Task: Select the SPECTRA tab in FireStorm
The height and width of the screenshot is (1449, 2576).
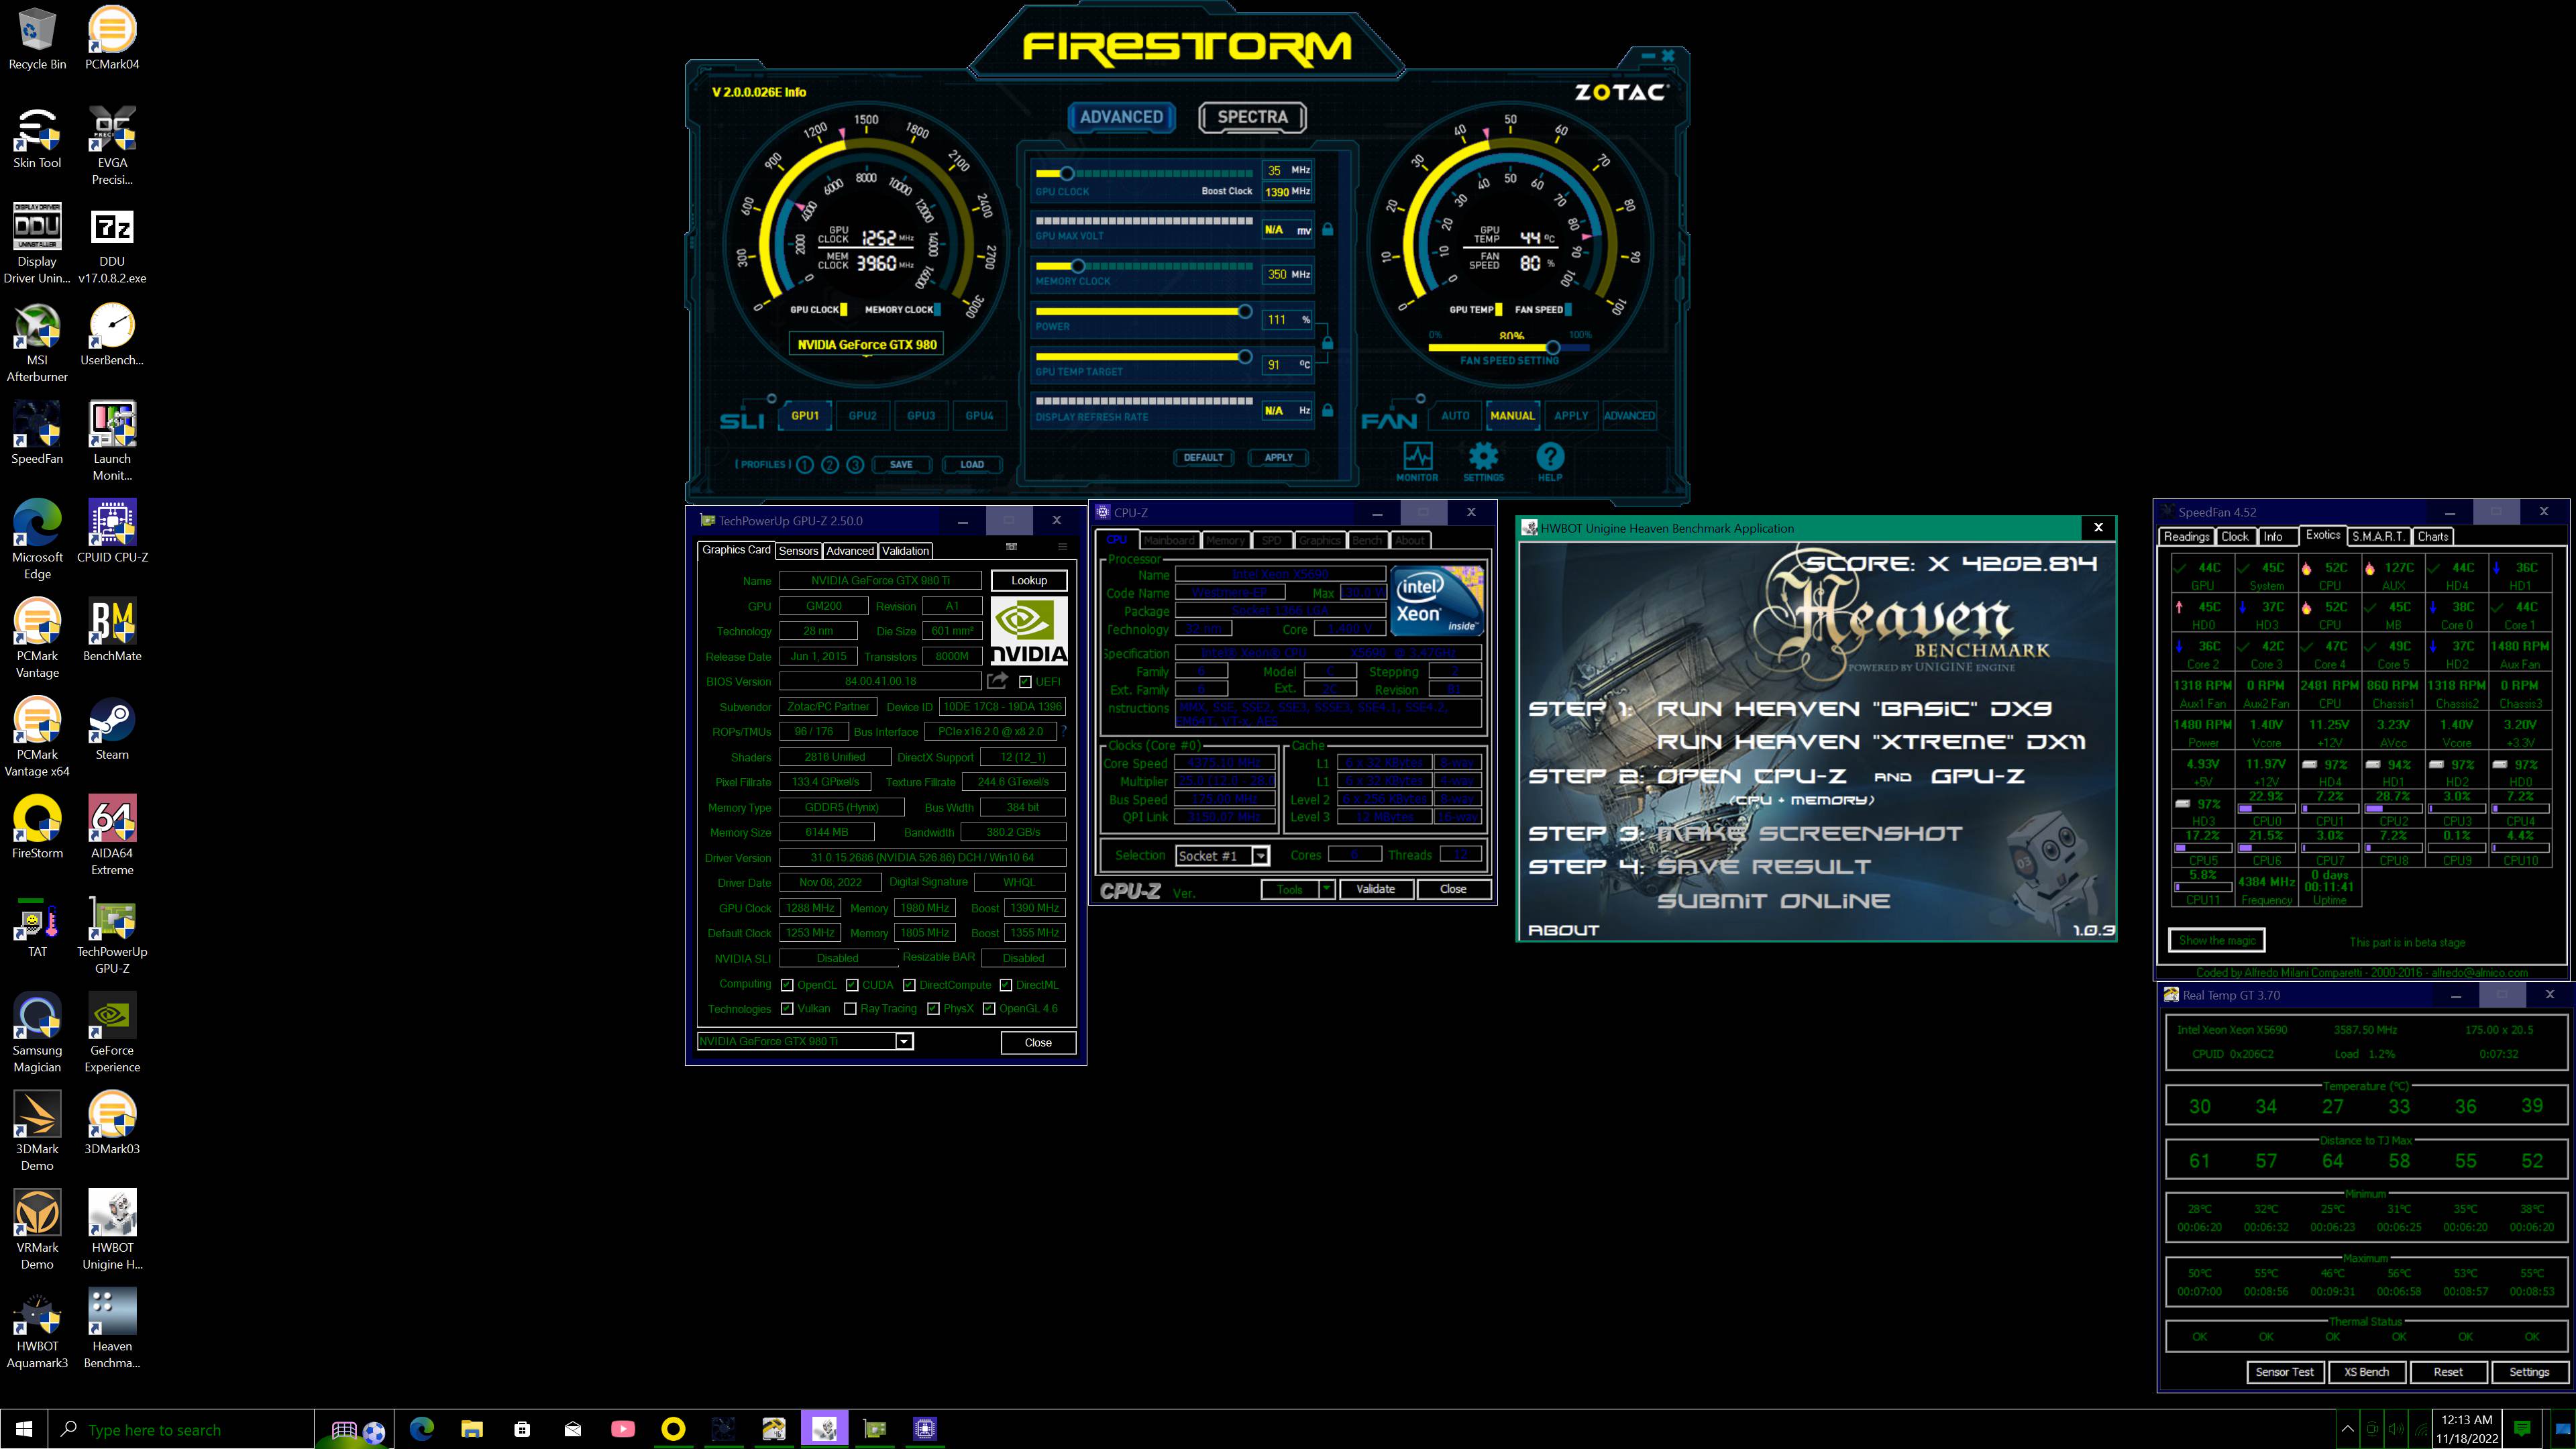Action: [1252, 117]
